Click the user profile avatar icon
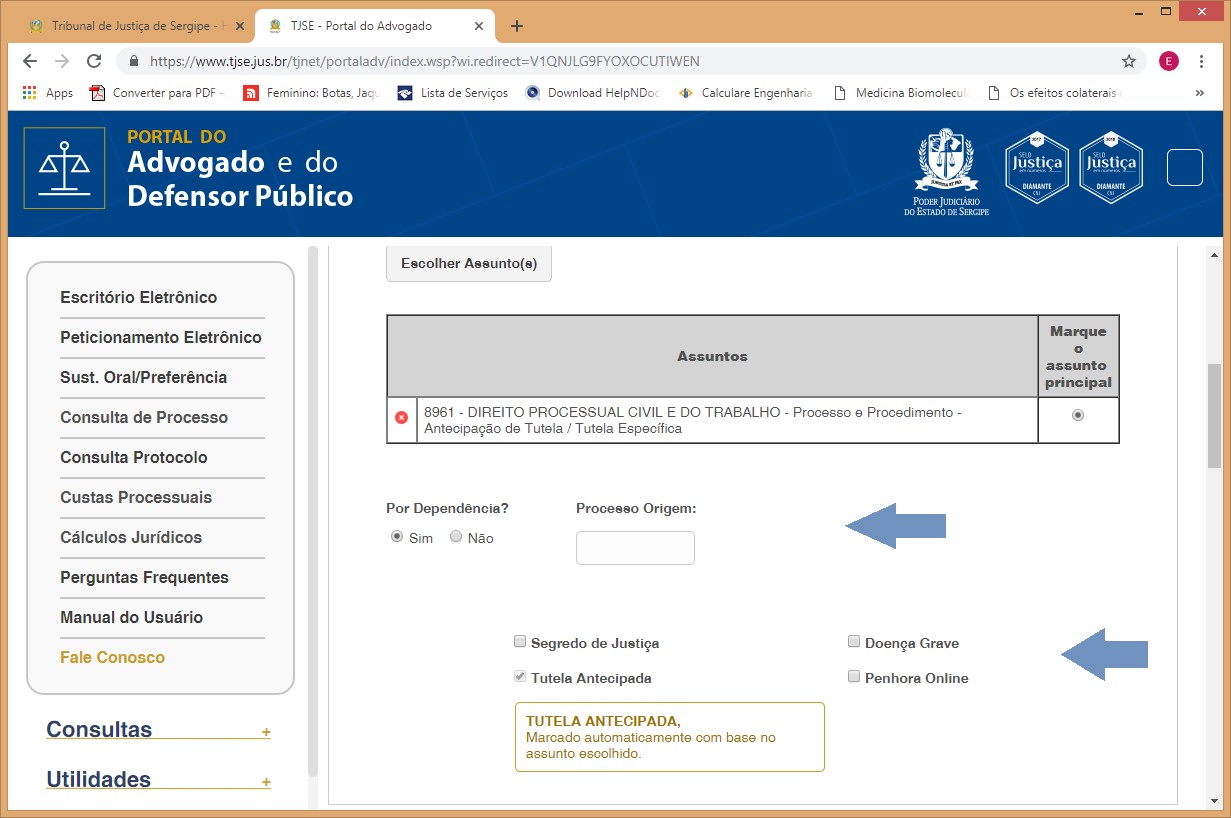The width and height of the screenshot is (1231, 818). (1168, 61)
